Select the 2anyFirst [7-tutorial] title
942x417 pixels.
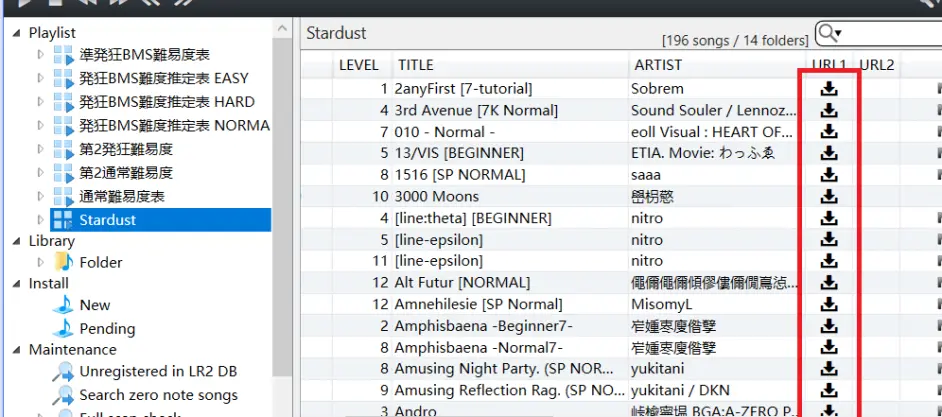pos(463,89)
